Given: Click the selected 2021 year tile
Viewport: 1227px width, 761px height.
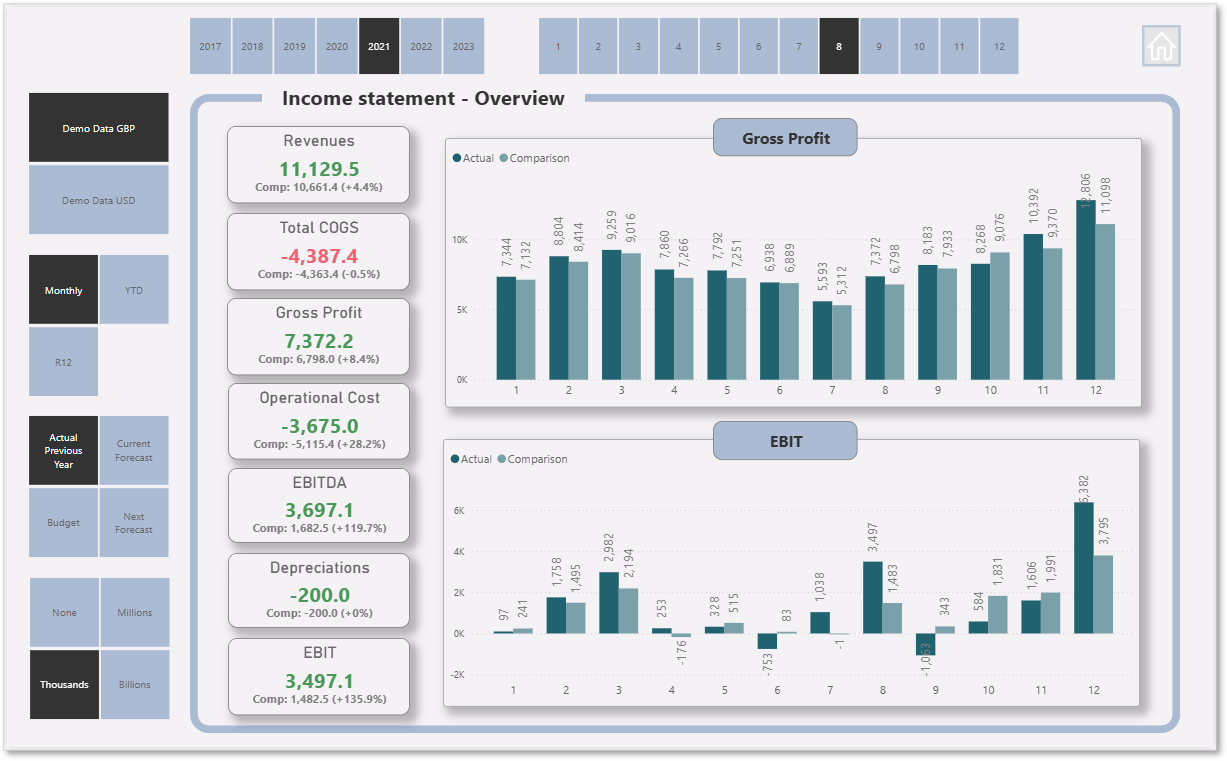Looking at the screenshot, I should pos(379,46).
